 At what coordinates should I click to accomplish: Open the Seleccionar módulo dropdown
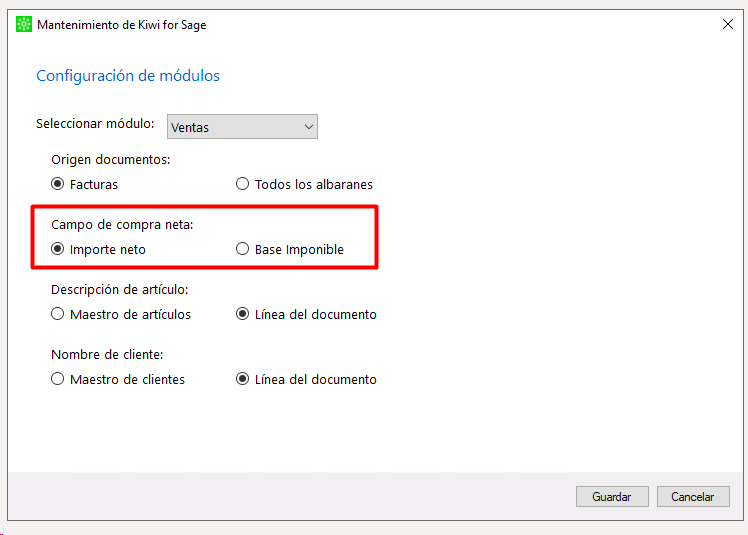point(242,127)
